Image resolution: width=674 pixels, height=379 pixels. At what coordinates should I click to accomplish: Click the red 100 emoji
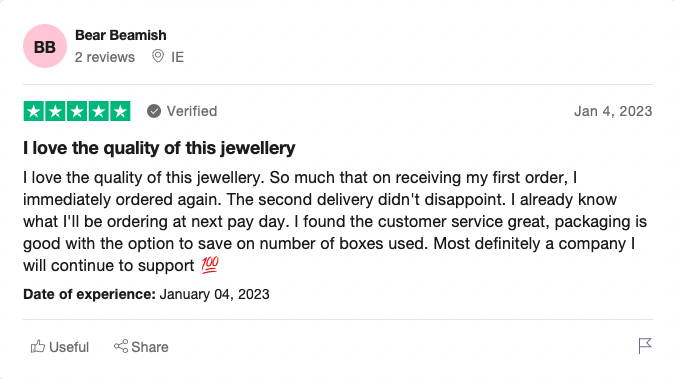point(210,265)
